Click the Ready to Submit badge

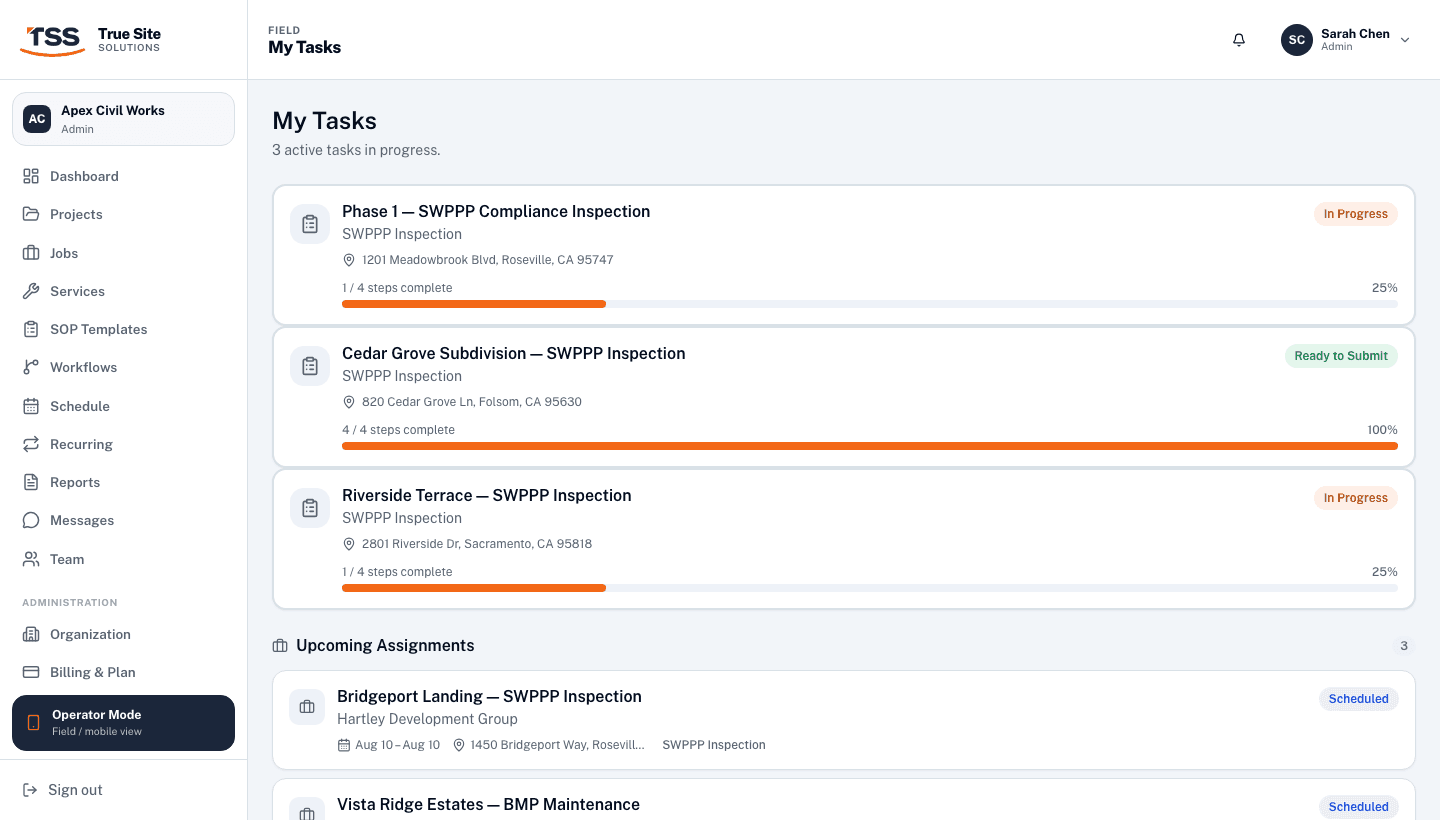click(1341, 356)
